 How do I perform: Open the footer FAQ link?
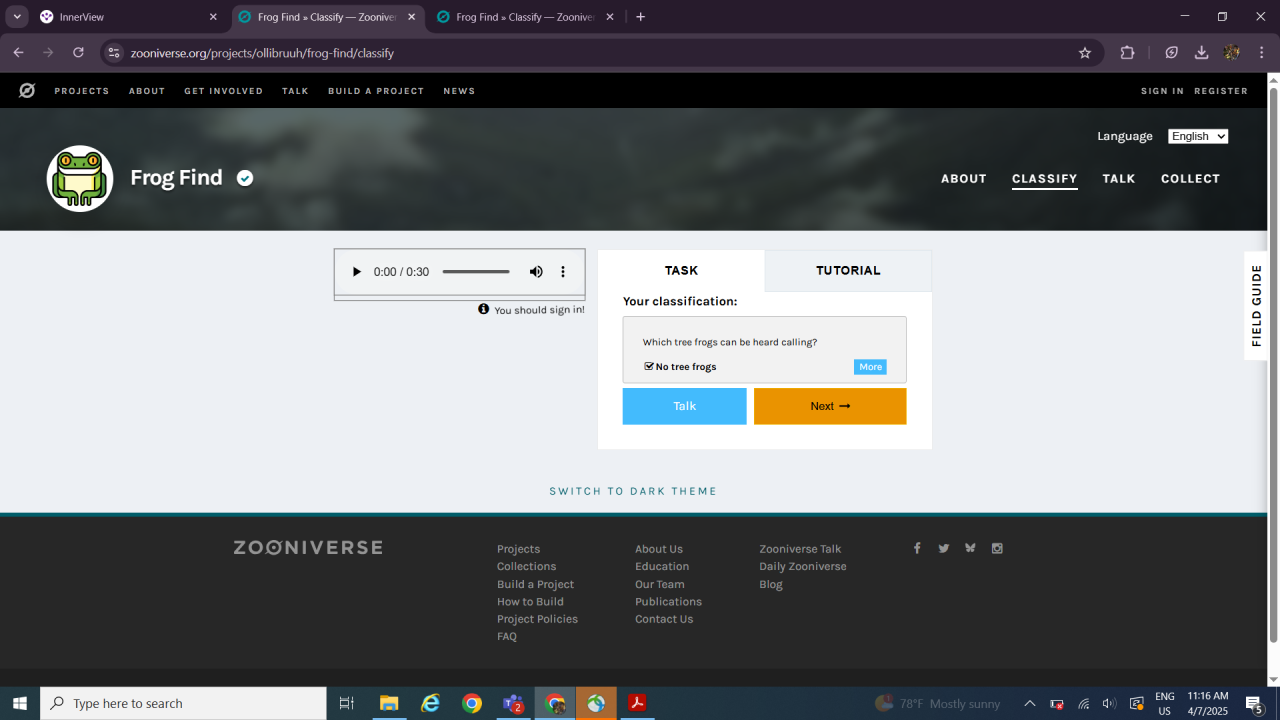[x=507, y=637]
